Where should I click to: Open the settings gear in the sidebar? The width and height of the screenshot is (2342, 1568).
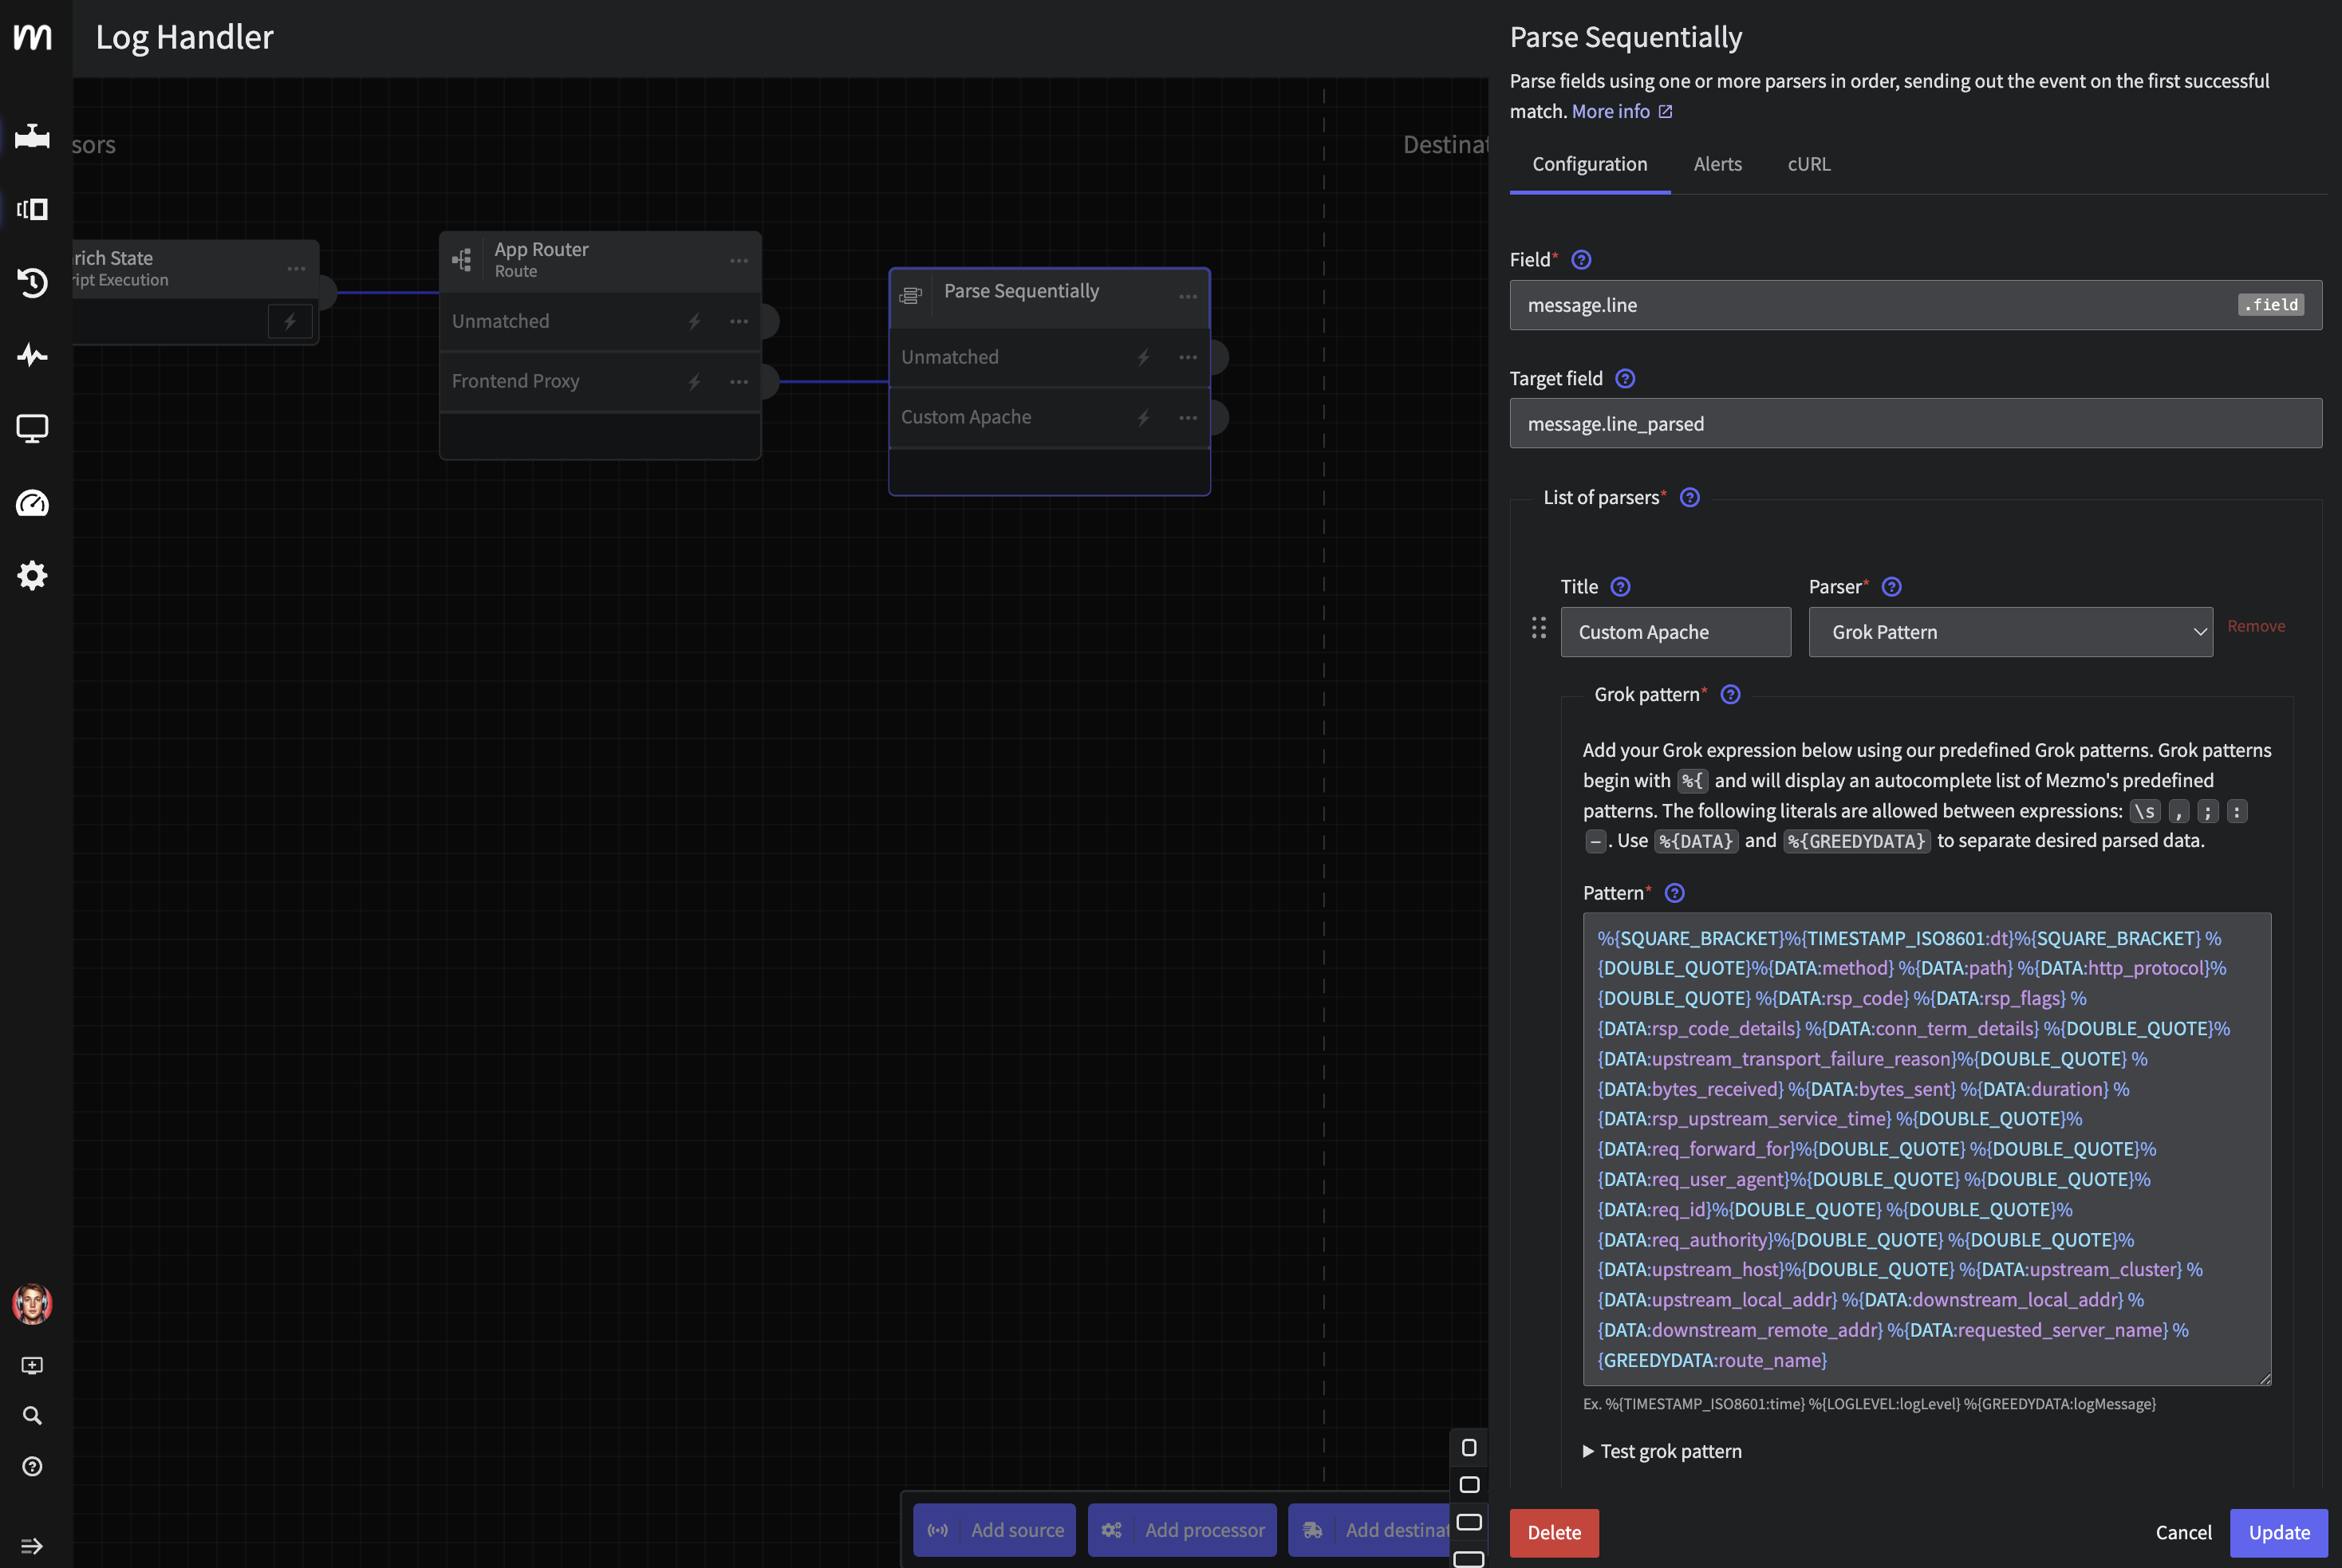(x=33, y=575)
